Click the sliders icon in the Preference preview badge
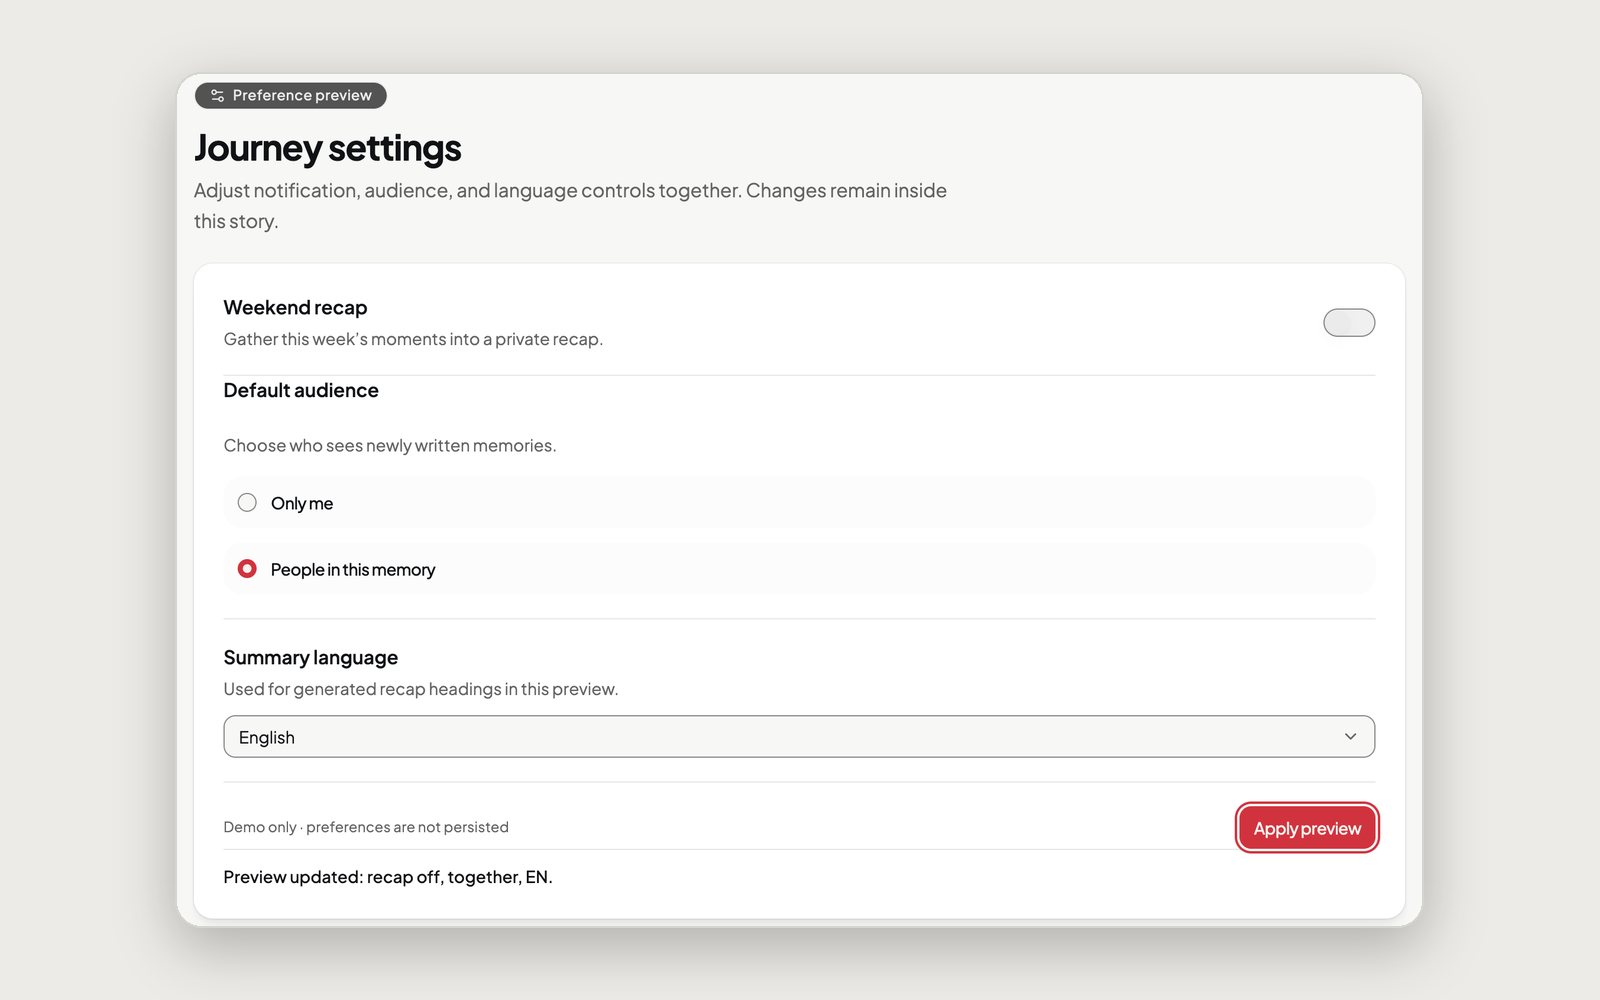The image size is (1600, 1000). click(217, 96)
